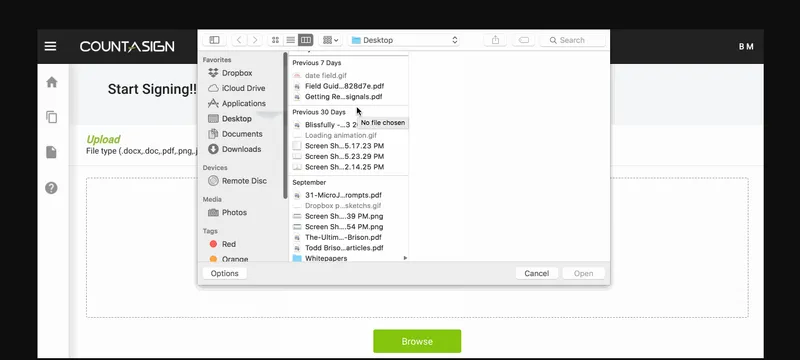Open the item grouping dropdown
Screen dimensions: 800x360
(331, 40)
